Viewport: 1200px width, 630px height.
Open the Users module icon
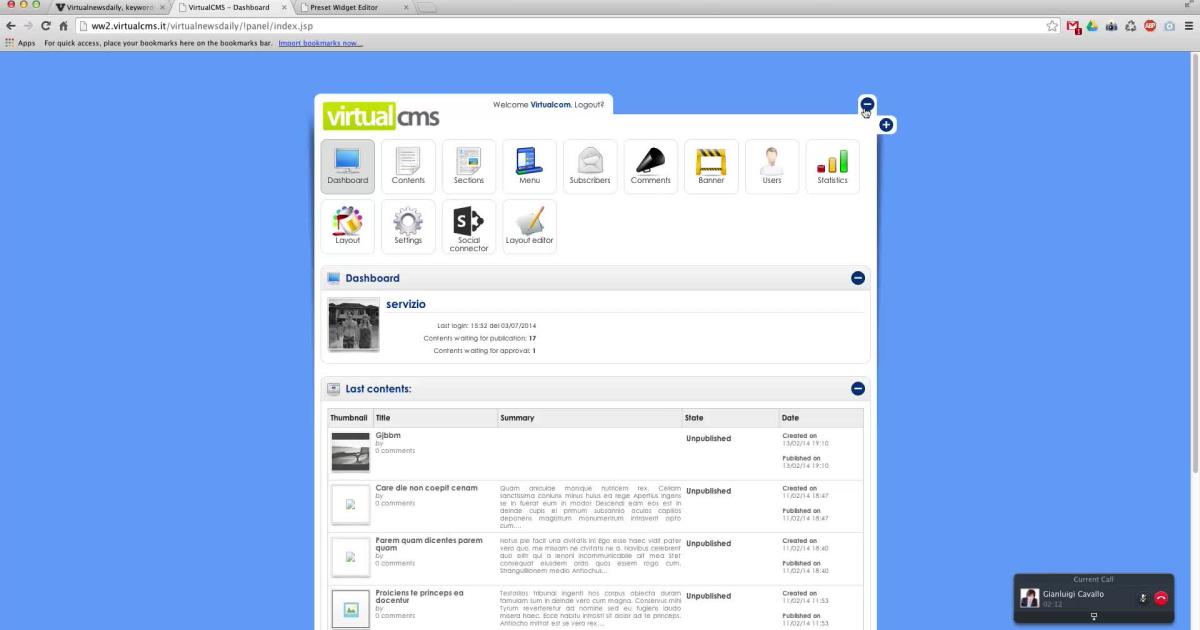pyautogui.click(x=771, y=165)
